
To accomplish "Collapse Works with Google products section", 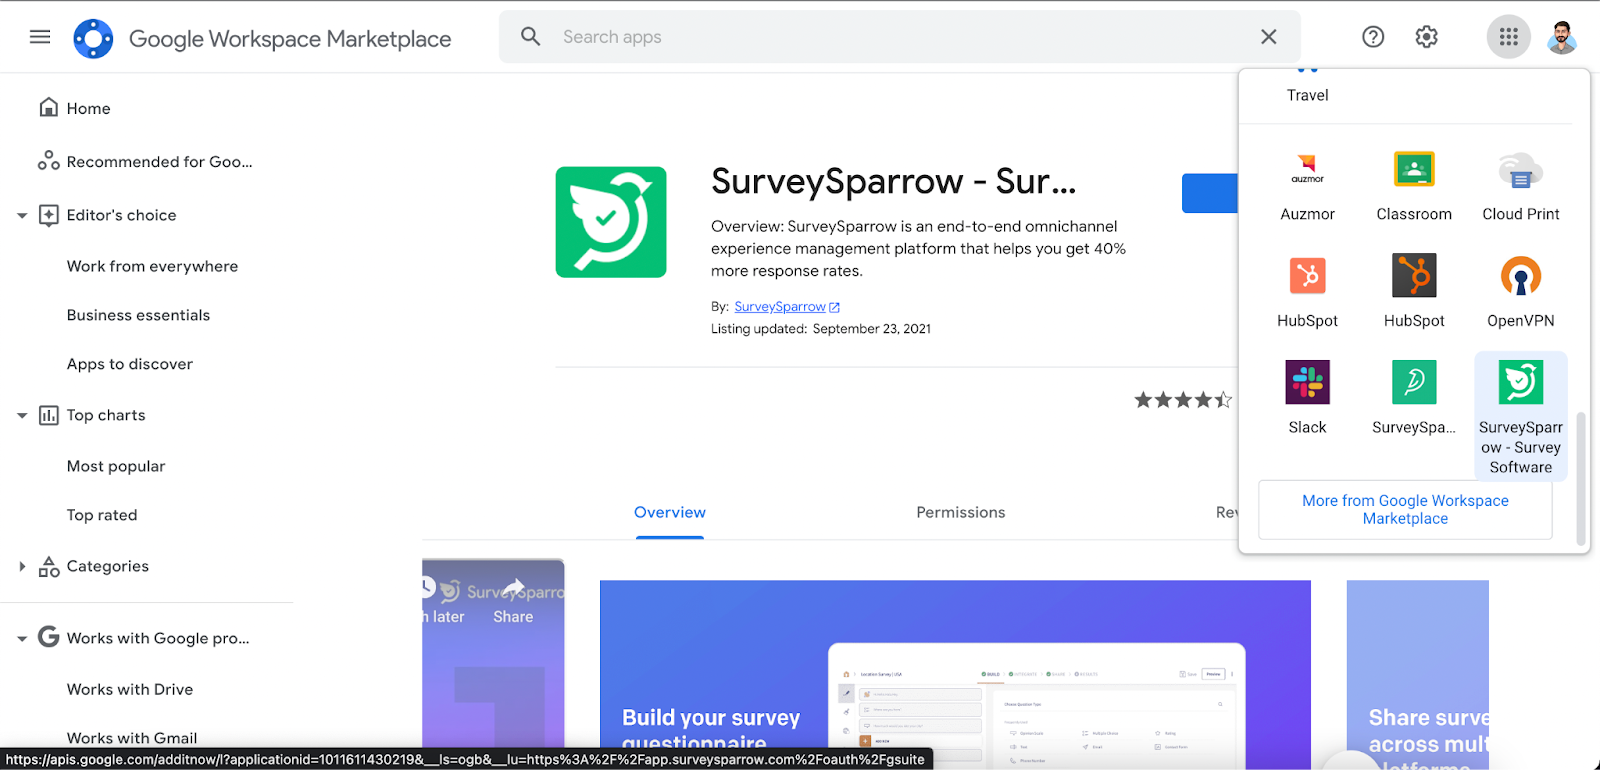I will 22,638.
